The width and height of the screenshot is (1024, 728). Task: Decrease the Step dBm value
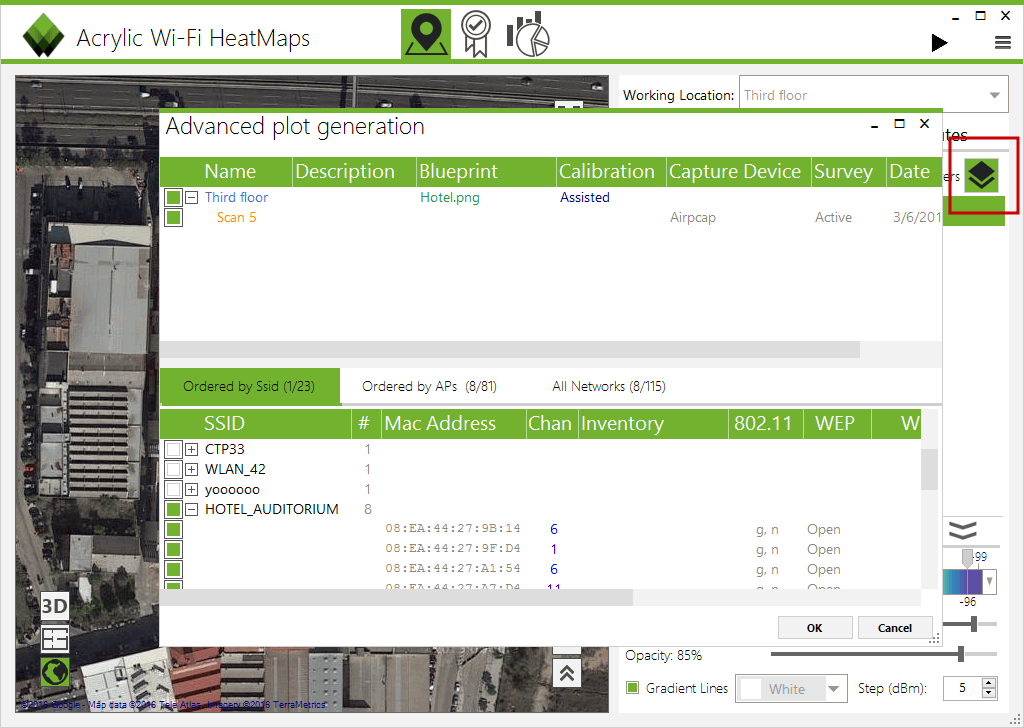point(989,693)
